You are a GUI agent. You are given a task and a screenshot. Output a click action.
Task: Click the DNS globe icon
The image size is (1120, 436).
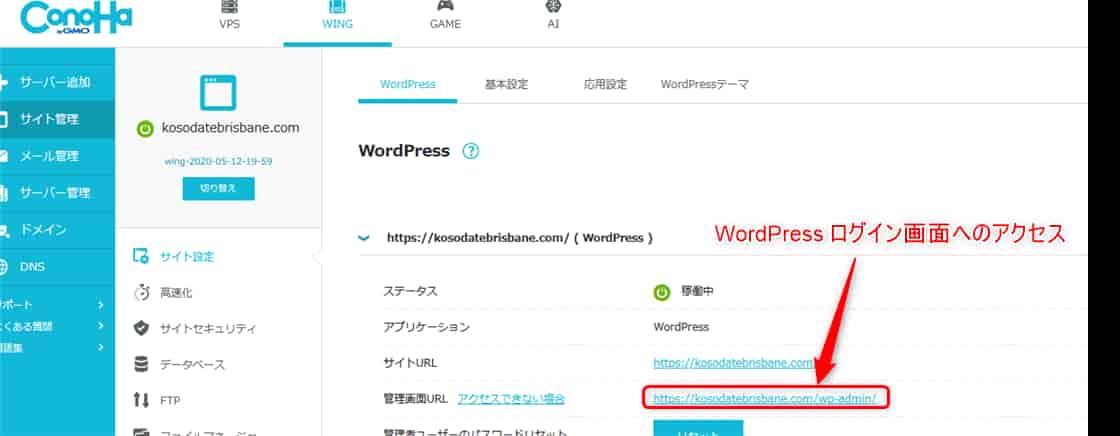click(x=4, y=267)
